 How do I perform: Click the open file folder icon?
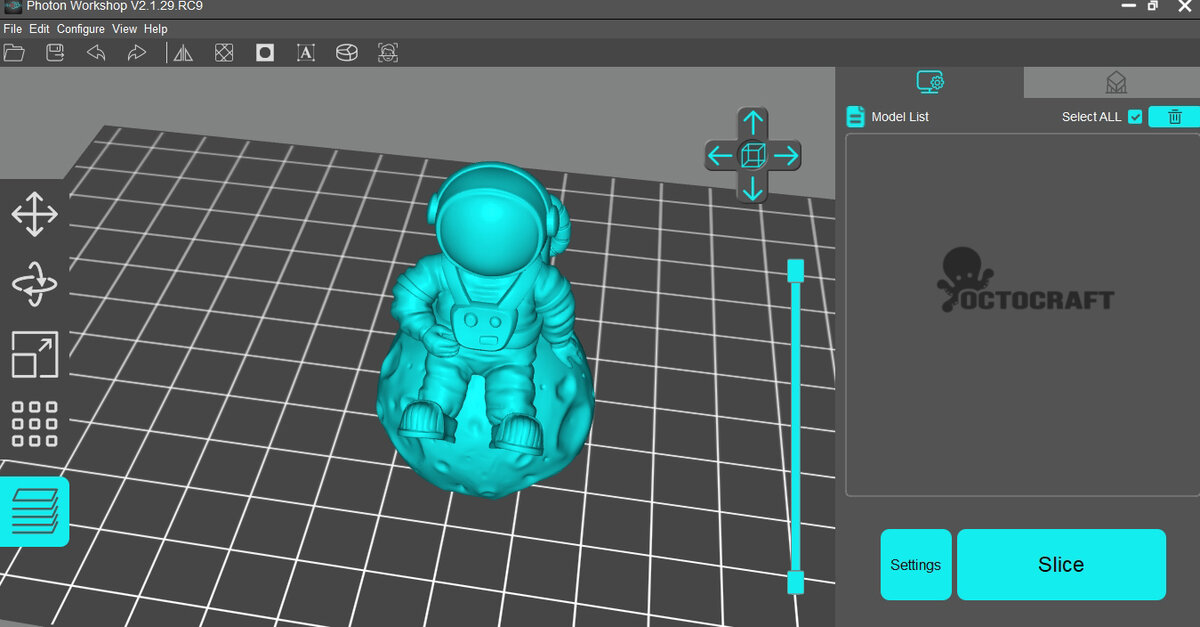click(x=14, y=52)
